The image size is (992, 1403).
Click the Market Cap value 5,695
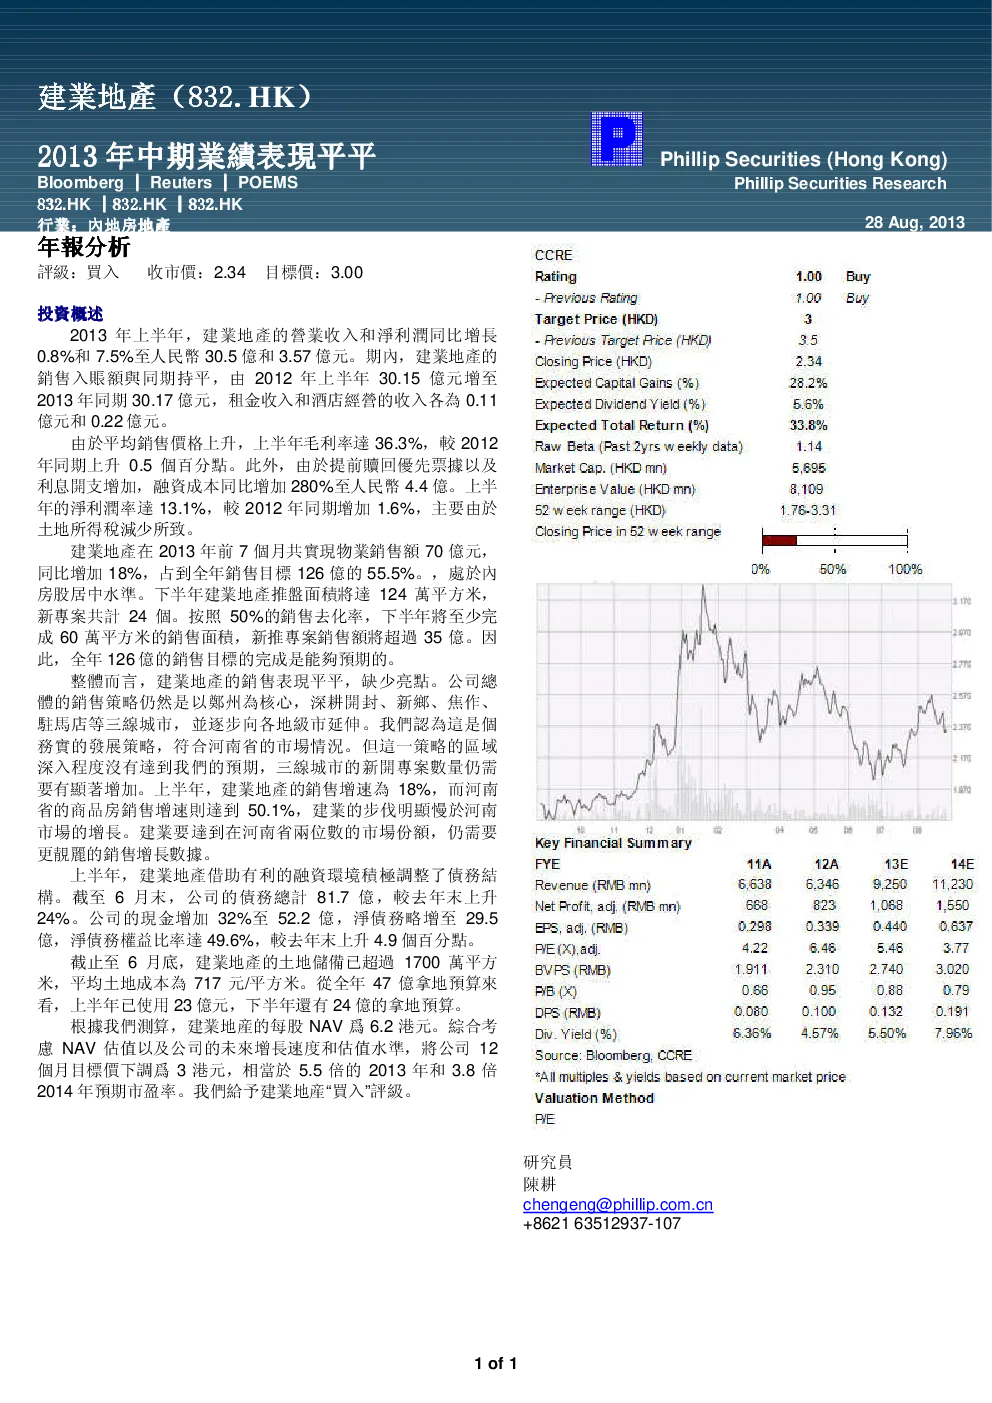[x=808, y=467]
